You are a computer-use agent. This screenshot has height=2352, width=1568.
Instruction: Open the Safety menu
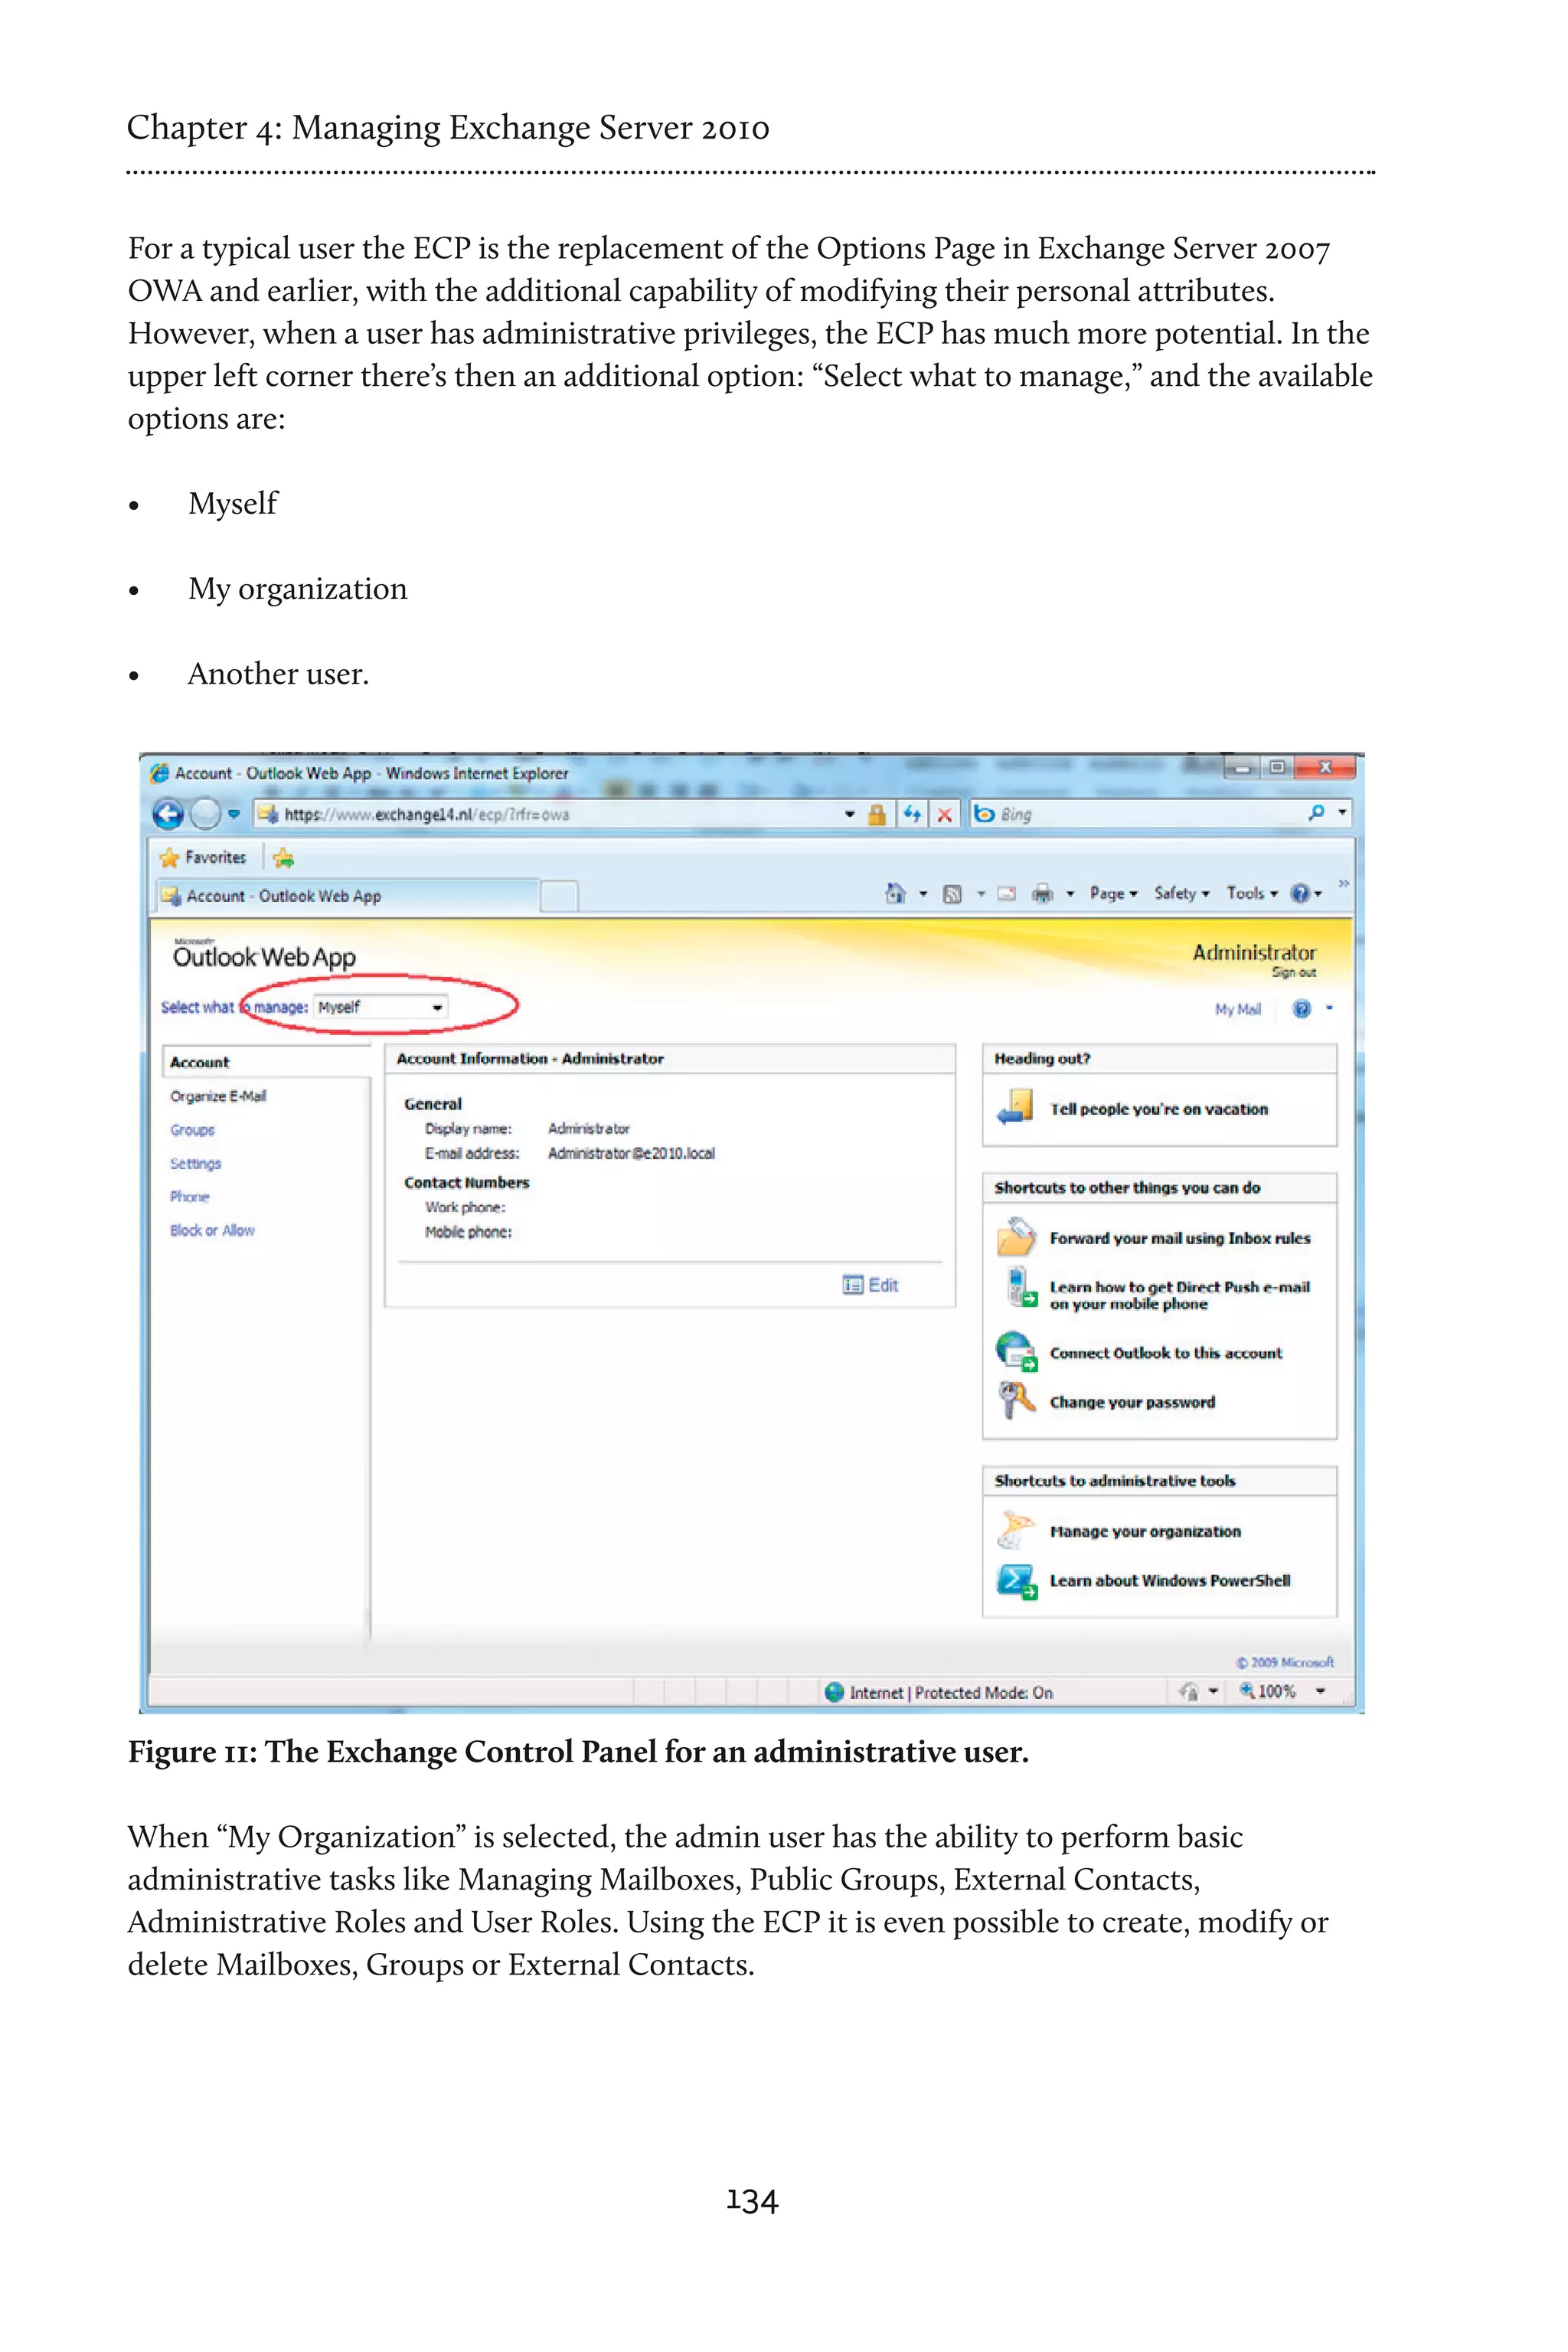[x=1181, y=894]
